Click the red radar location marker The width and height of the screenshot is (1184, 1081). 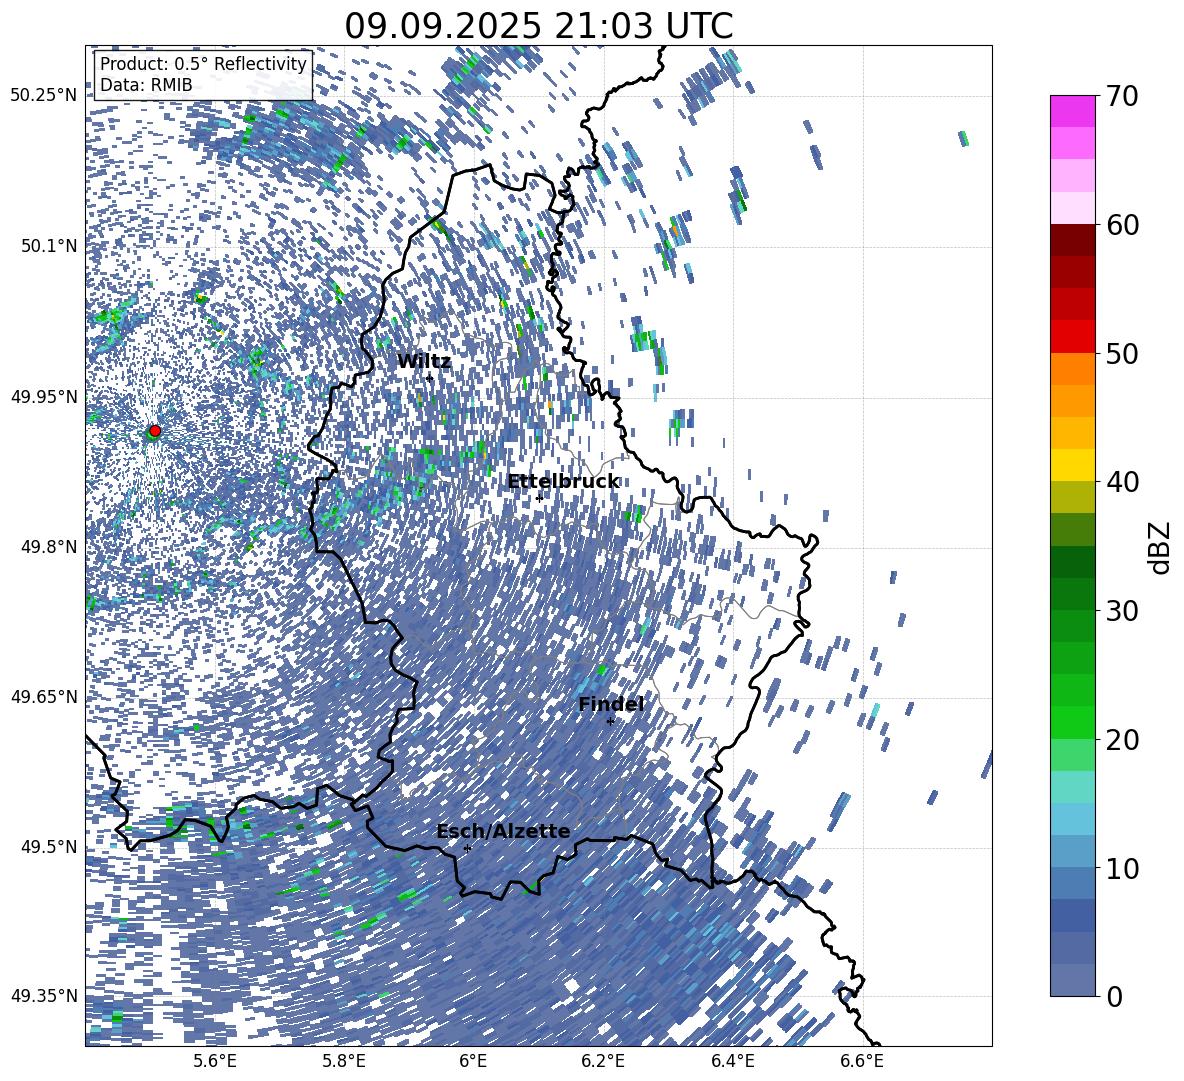pyautogui.click(x=155, y=431)
